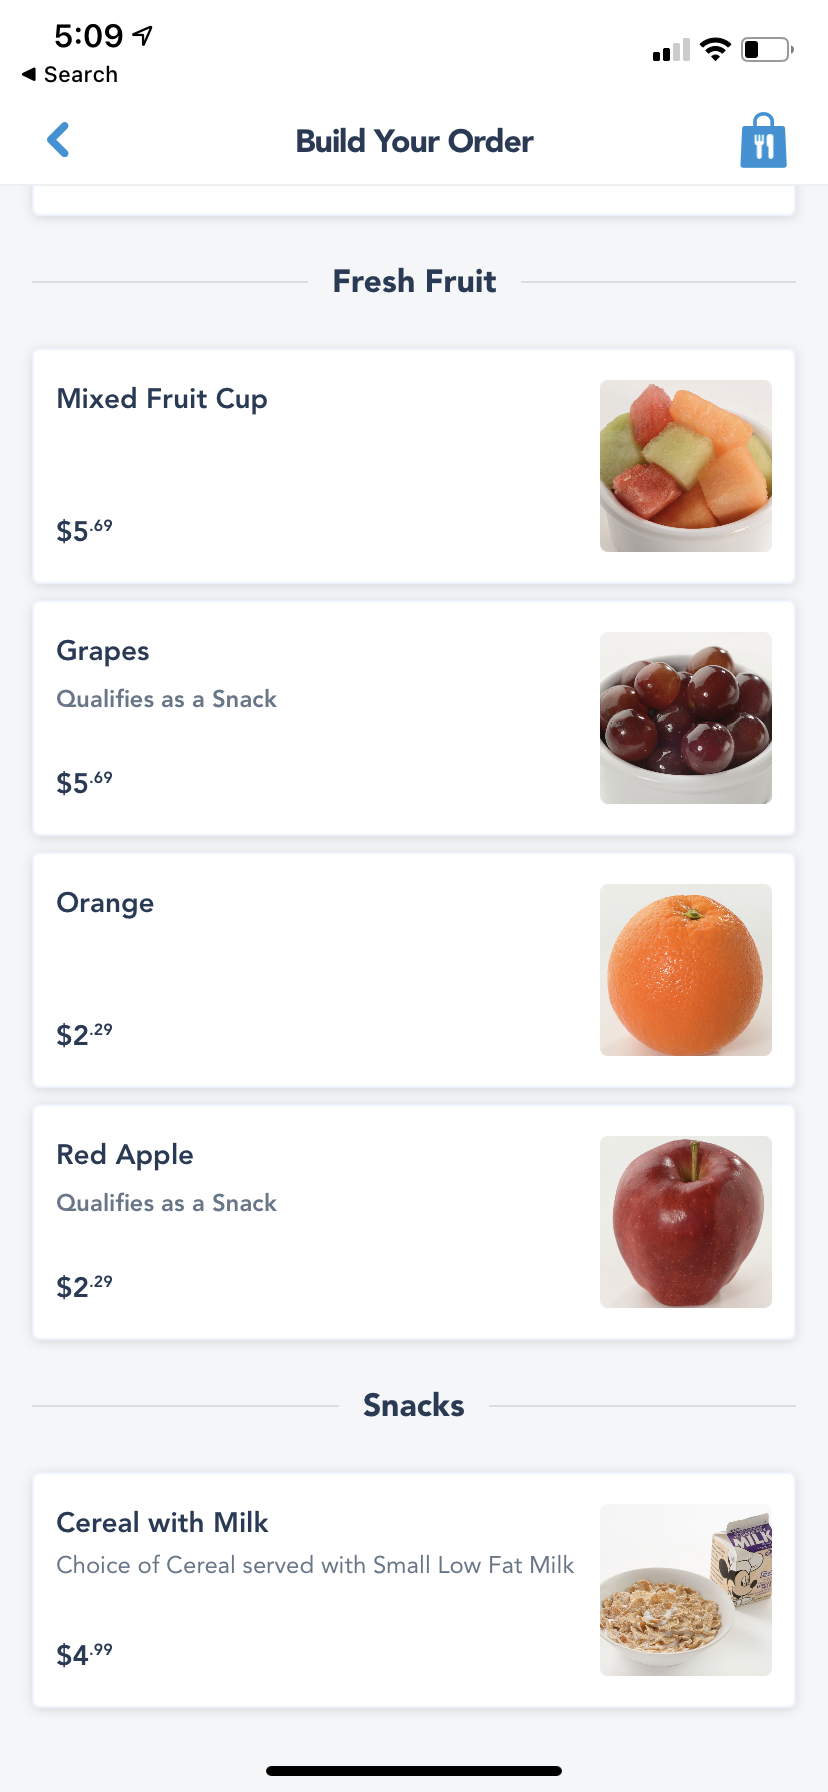The width and height of the screenshot is (828, 1792).
Task: Tap the Orange fruit picture
Action: (685, 970)
